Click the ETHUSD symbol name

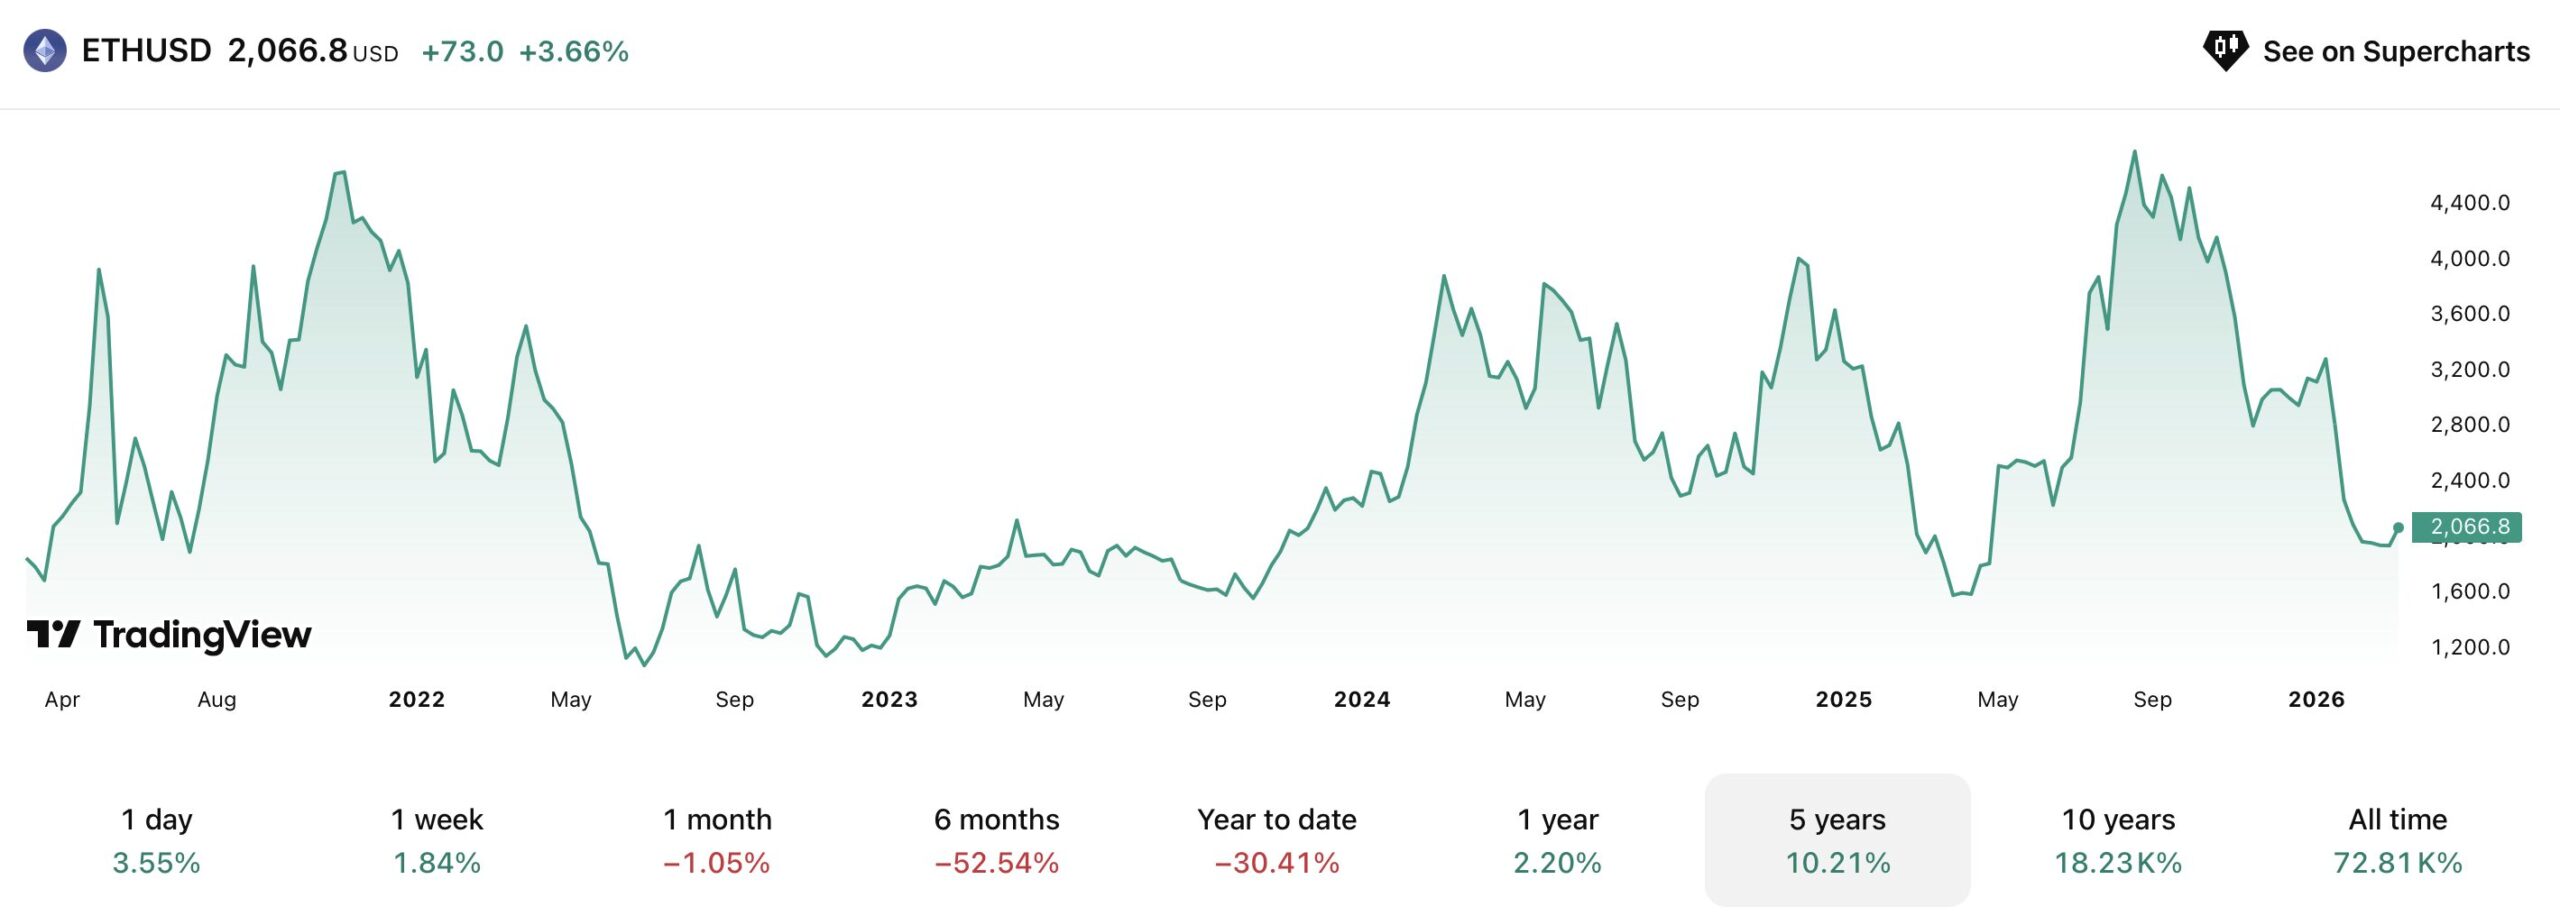146,51
